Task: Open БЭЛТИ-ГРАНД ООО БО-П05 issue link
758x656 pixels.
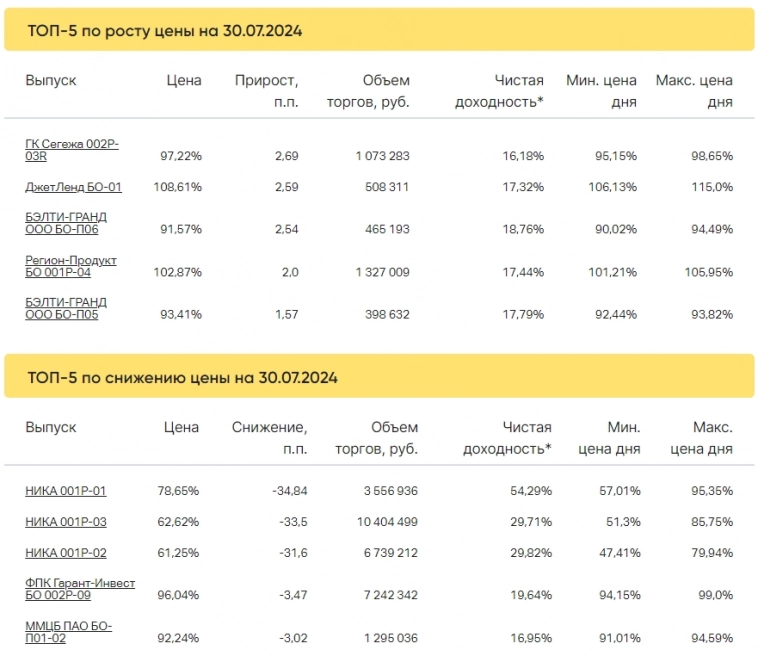Action: 66,308
